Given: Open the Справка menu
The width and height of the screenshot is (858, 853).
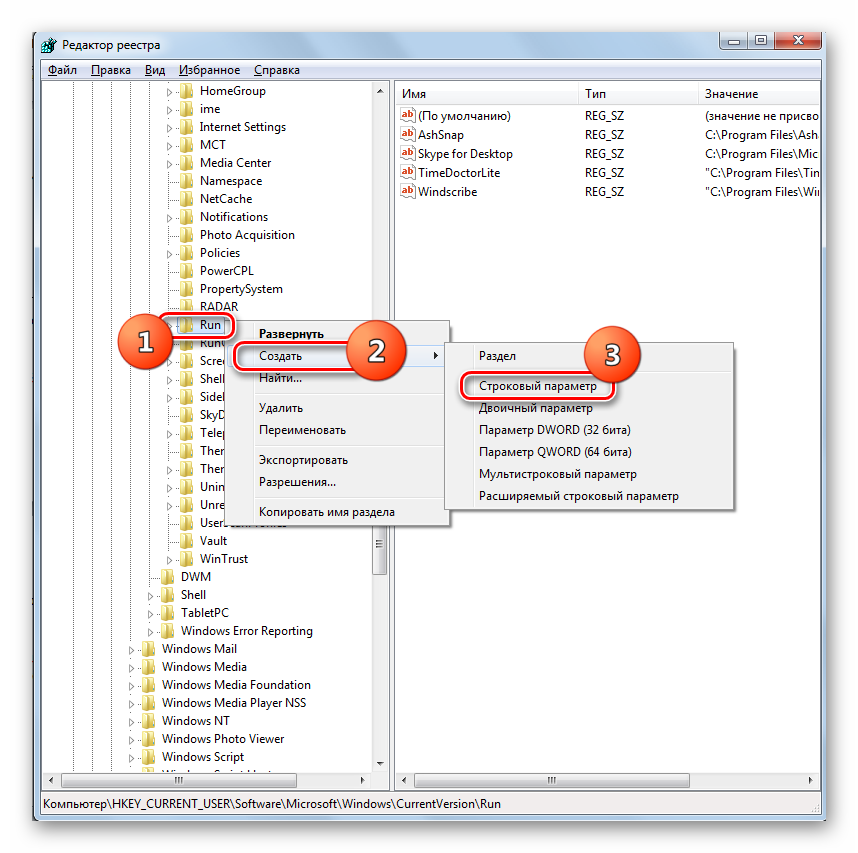Looking at the screenshot, I should tap(276, 70).
